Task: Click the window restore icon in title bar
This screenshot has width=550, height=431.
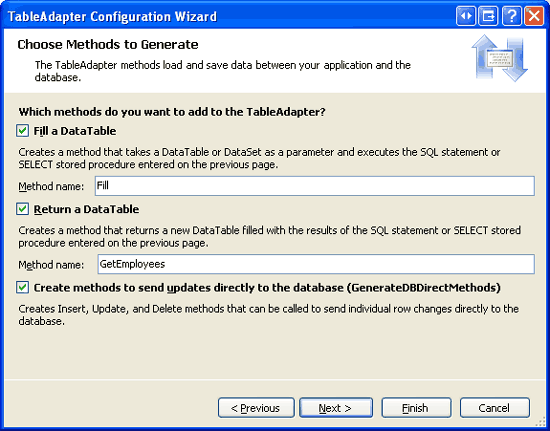Action: (488, 16)
